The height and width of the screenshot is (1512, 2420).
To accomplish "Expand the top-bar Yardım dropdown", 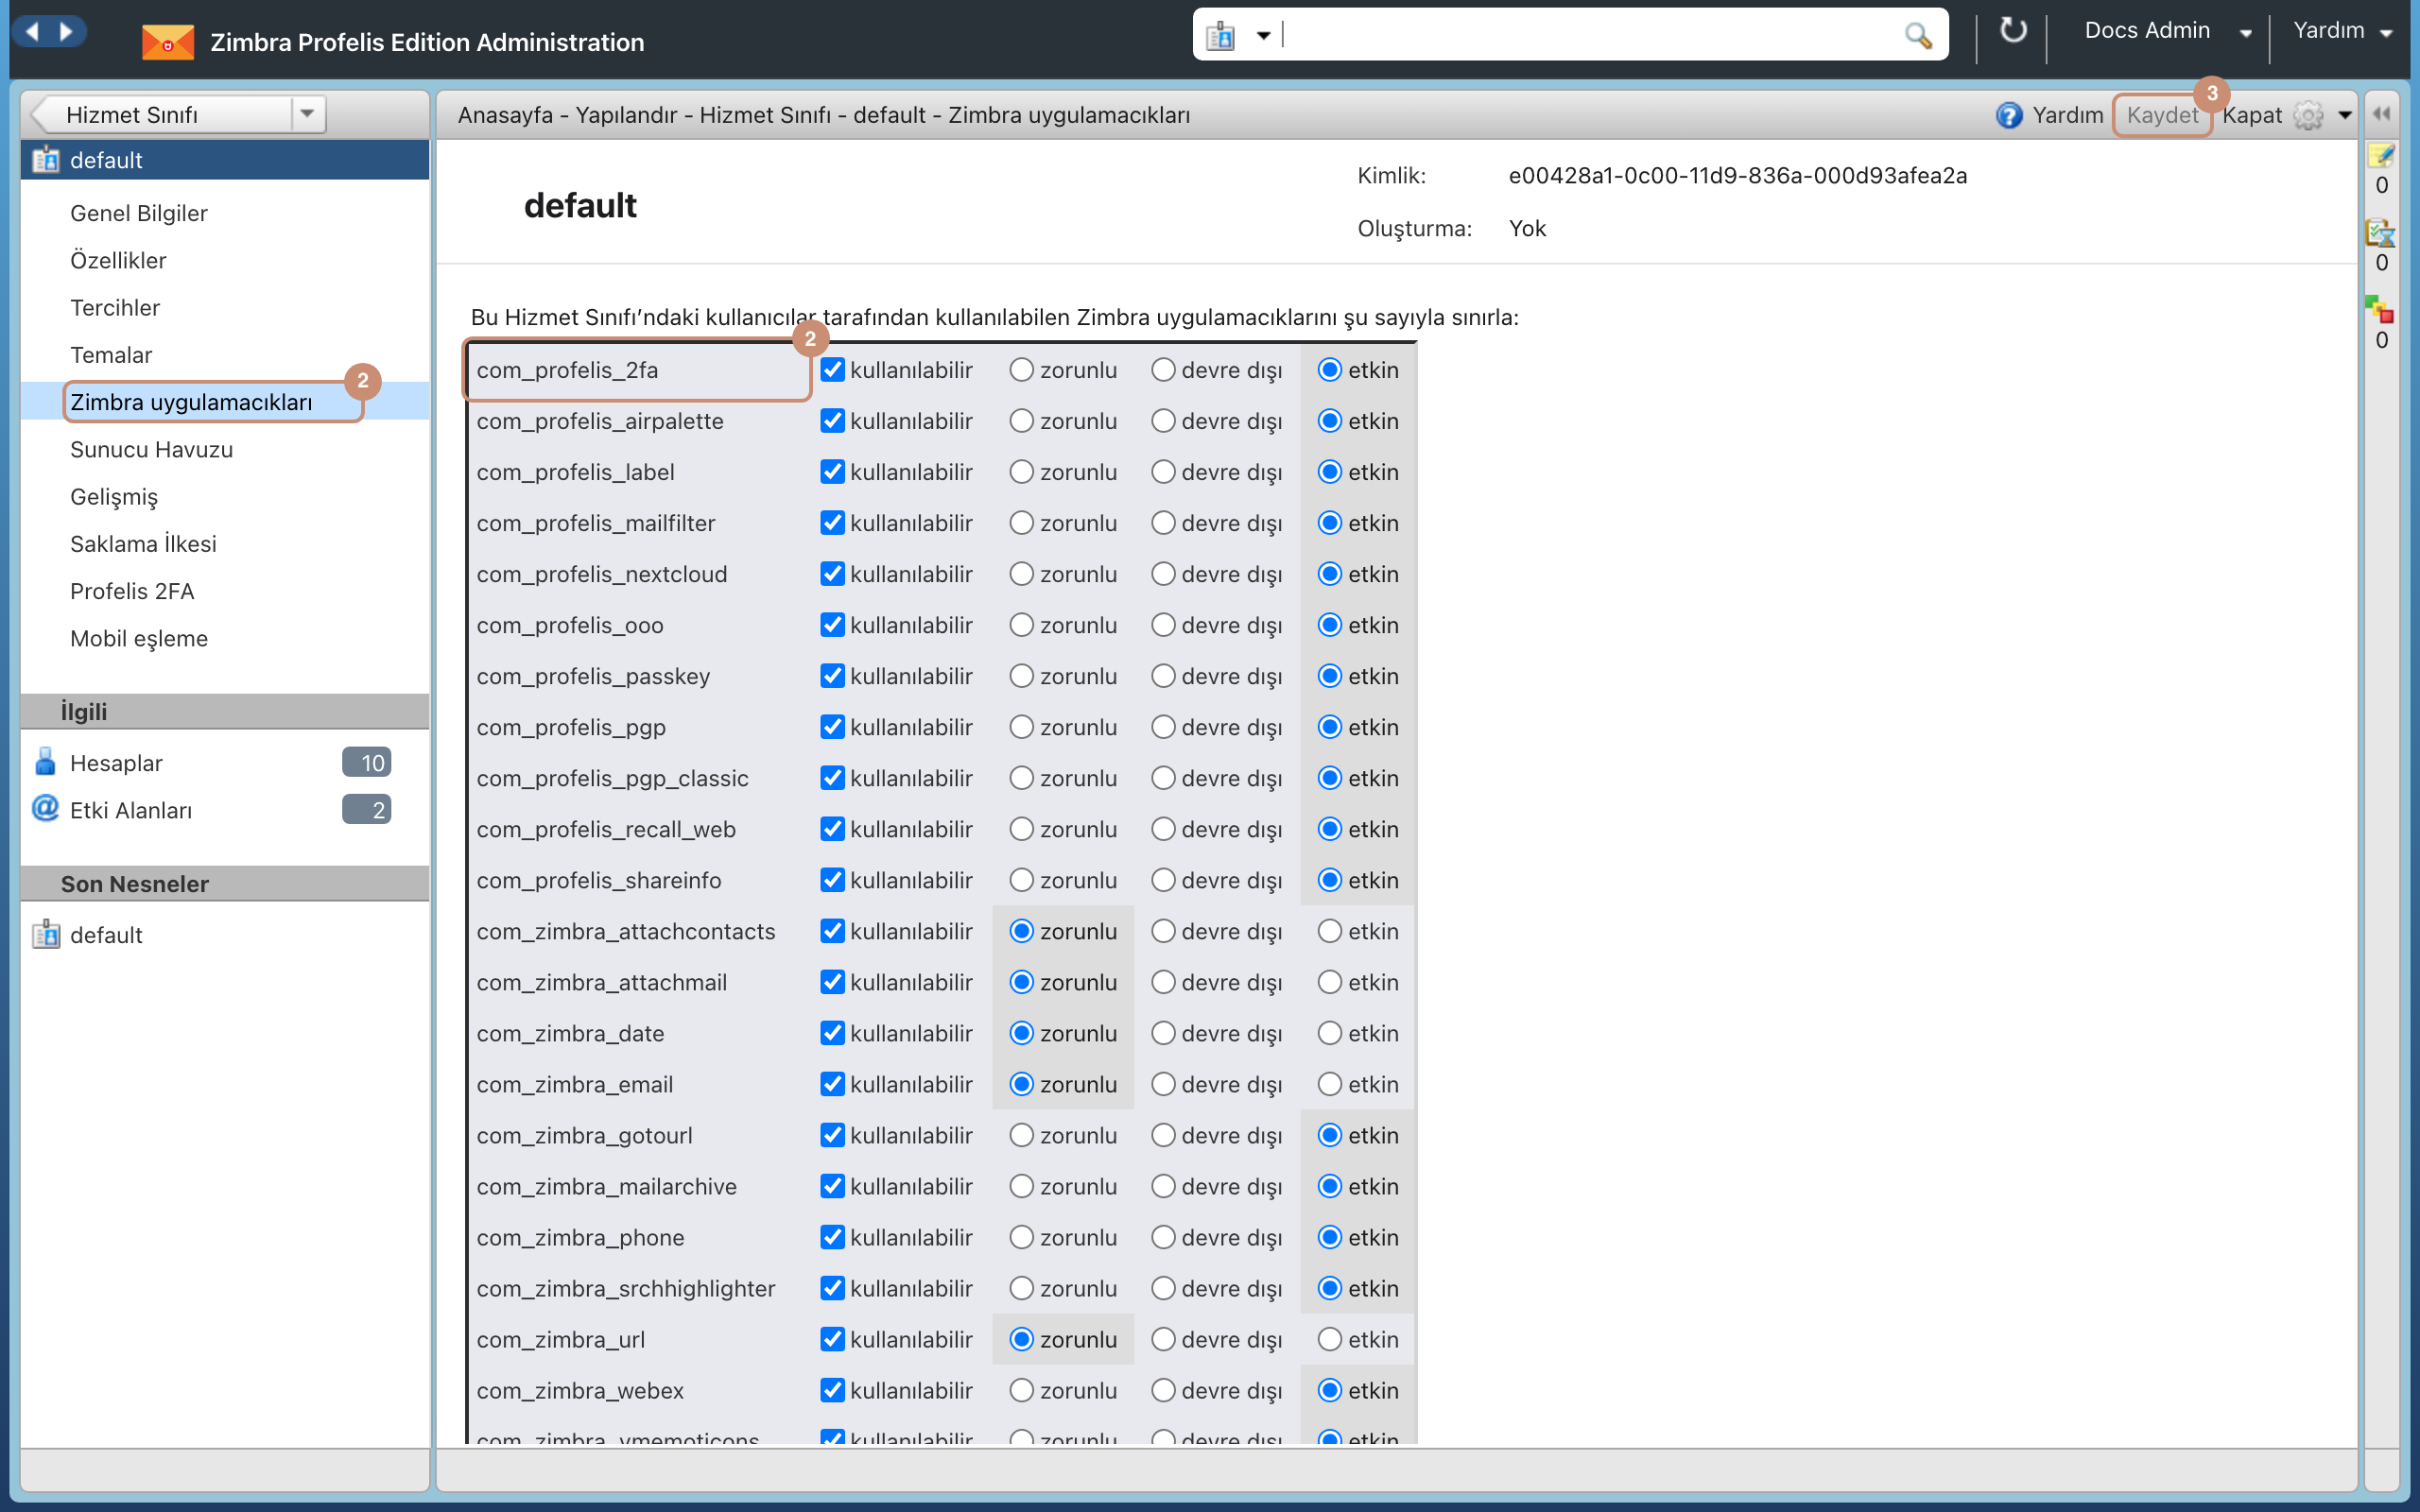I will 2387,33.
